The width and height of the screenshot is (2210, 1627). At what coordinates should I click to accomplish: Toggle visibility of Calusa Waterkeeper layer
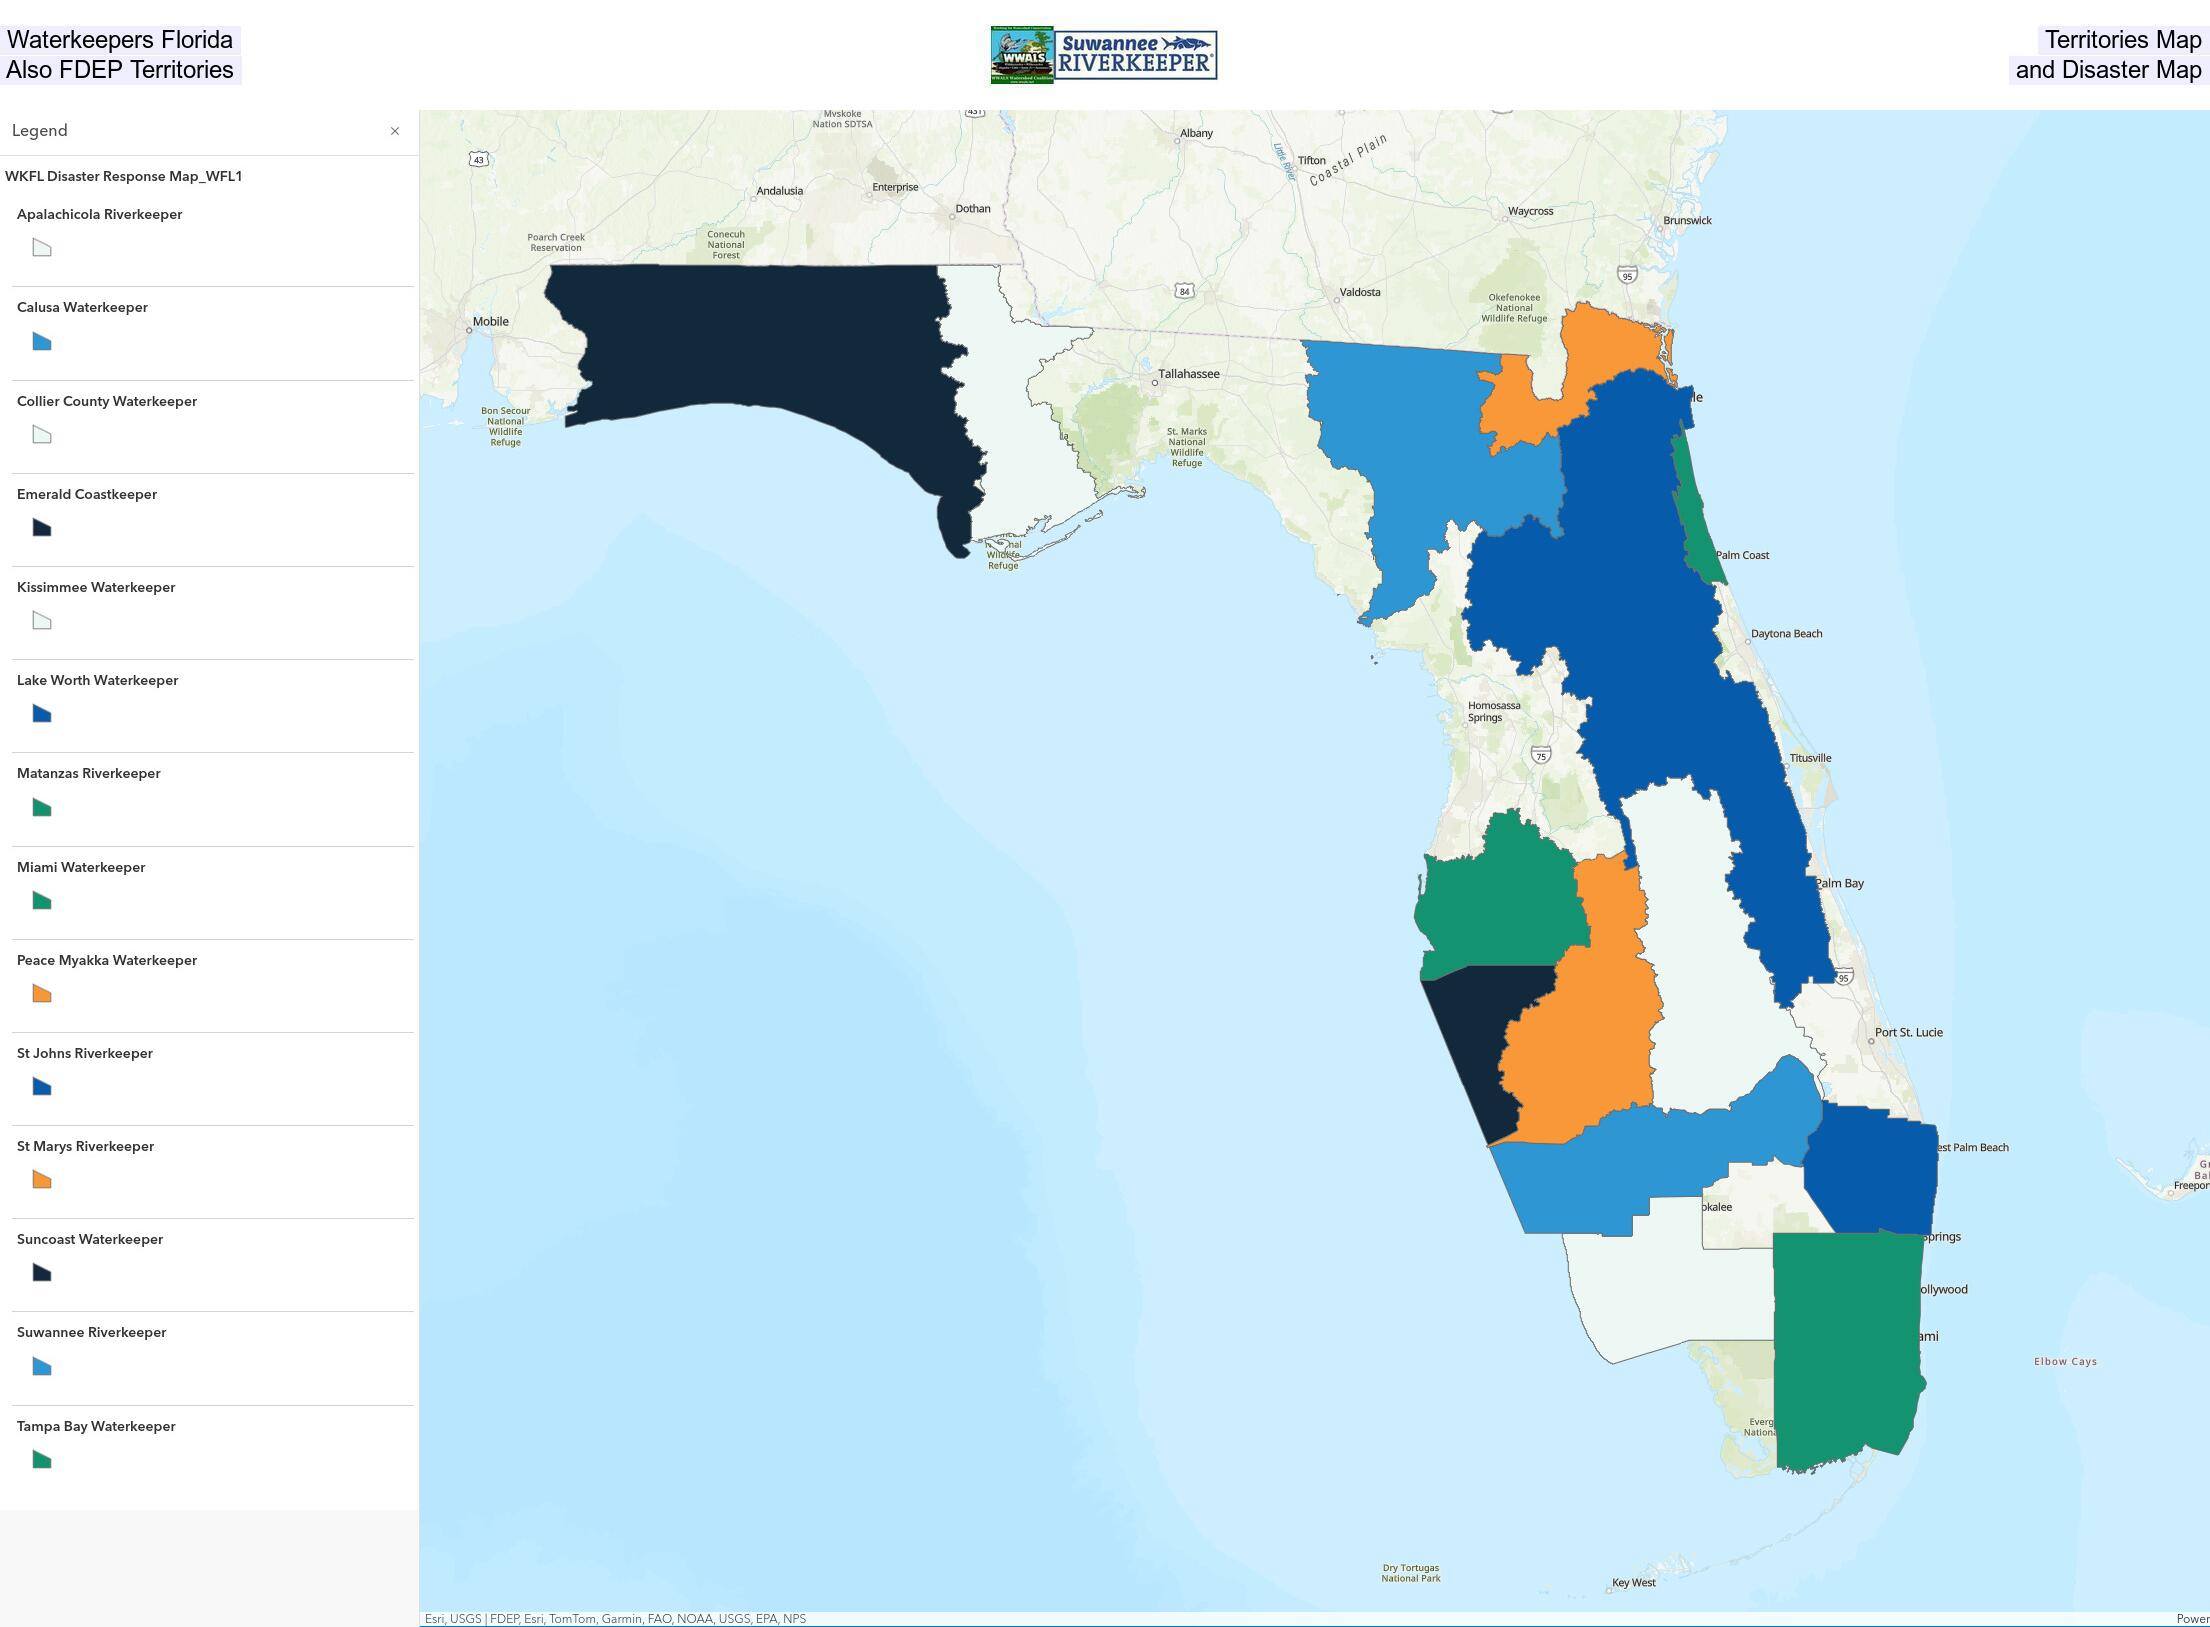82,307
